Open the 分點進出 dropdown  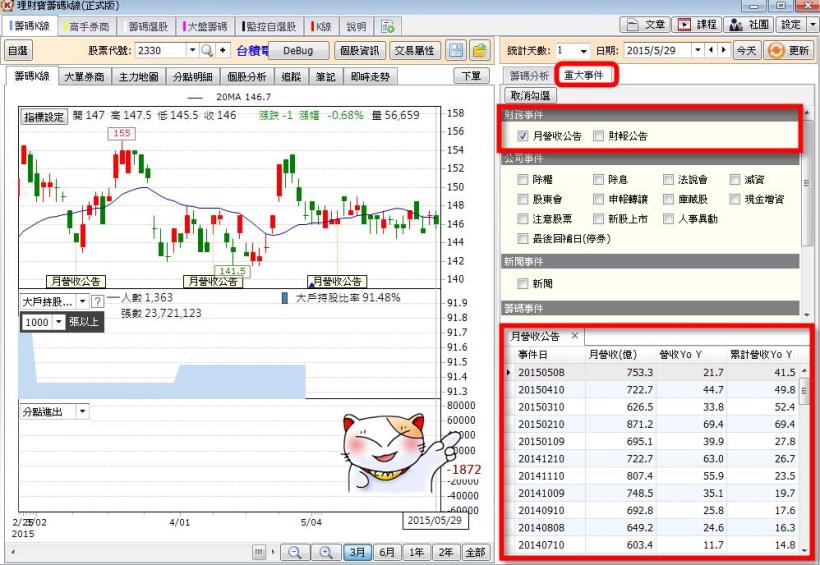(x=81, y=411)
